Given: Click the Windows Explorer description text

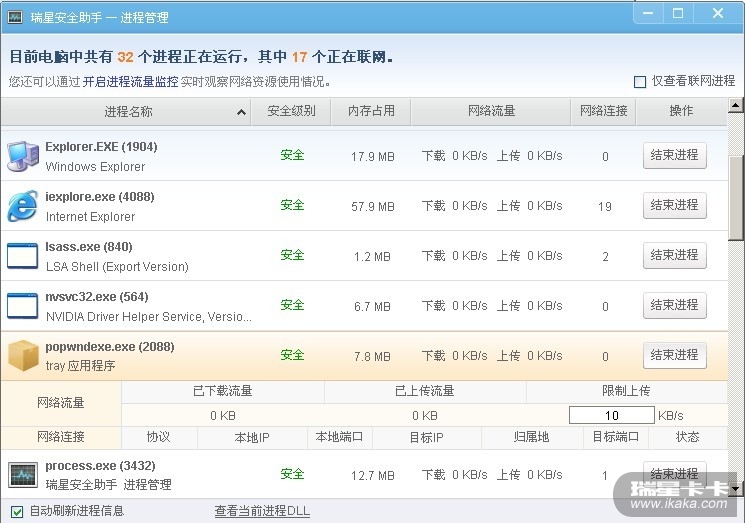Looking at the screenshot, I should coord(96,167).
